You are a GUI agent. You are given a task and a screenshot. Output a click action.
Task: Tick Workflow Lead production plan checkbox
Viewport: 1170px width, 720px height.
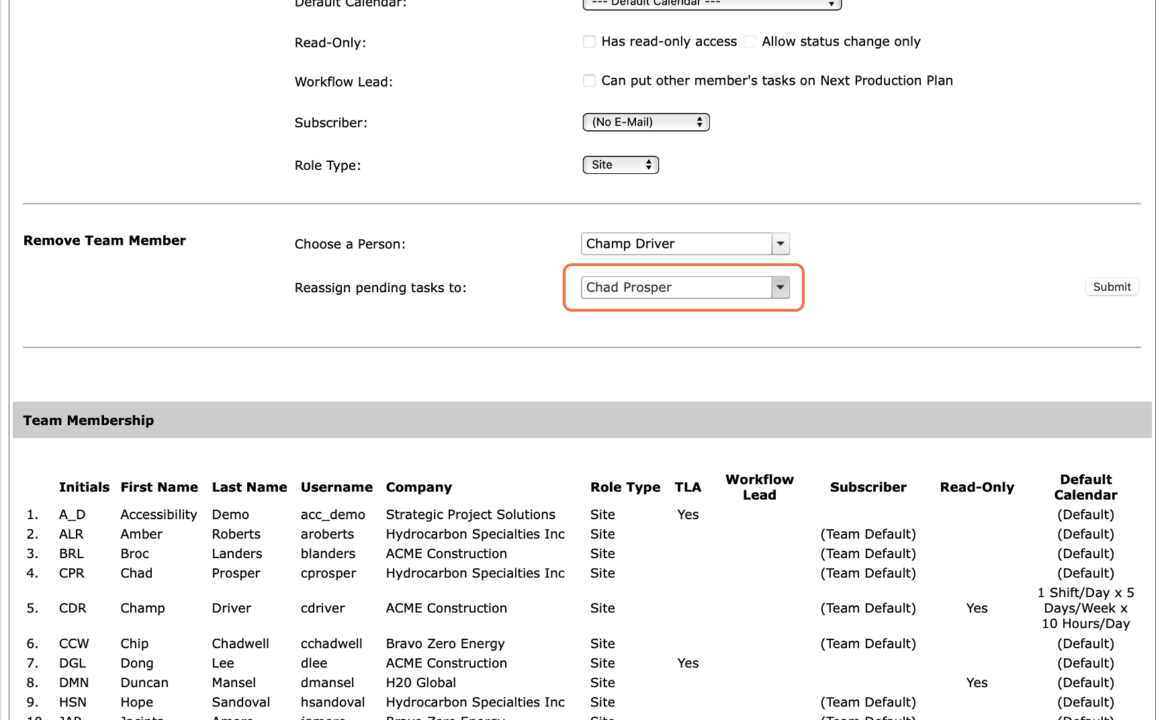[589, 81]
